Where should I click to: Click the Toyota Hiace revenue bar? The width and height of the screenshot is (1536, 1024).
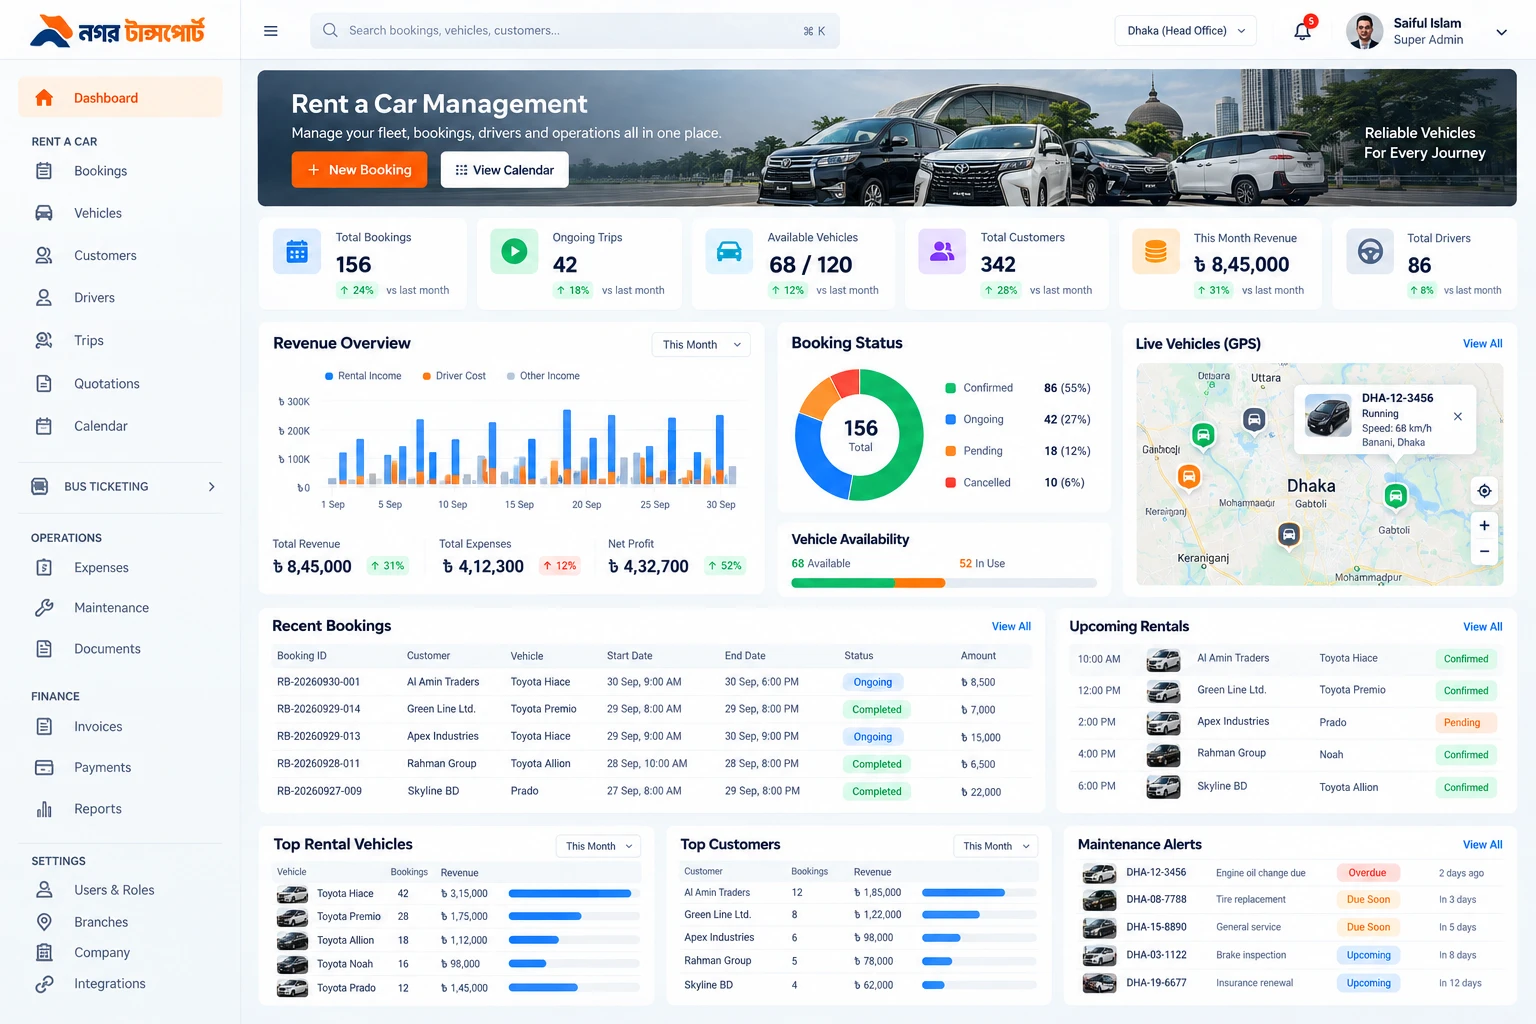(573, 894)
